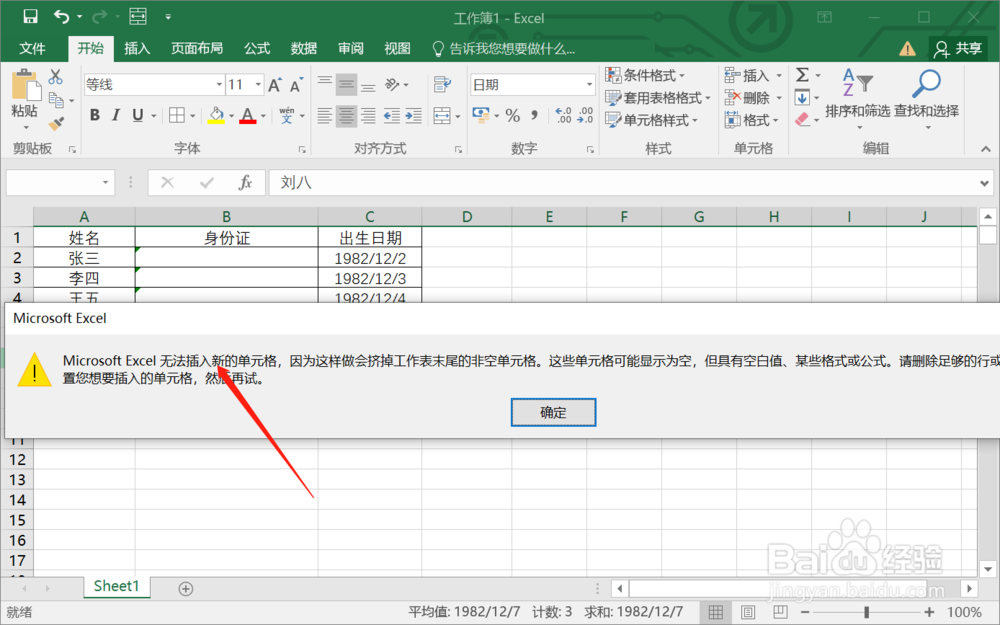This screenshot has height=625, width=1000.
Task: Switch to the 视图 tab
Action: pos(397,48)
